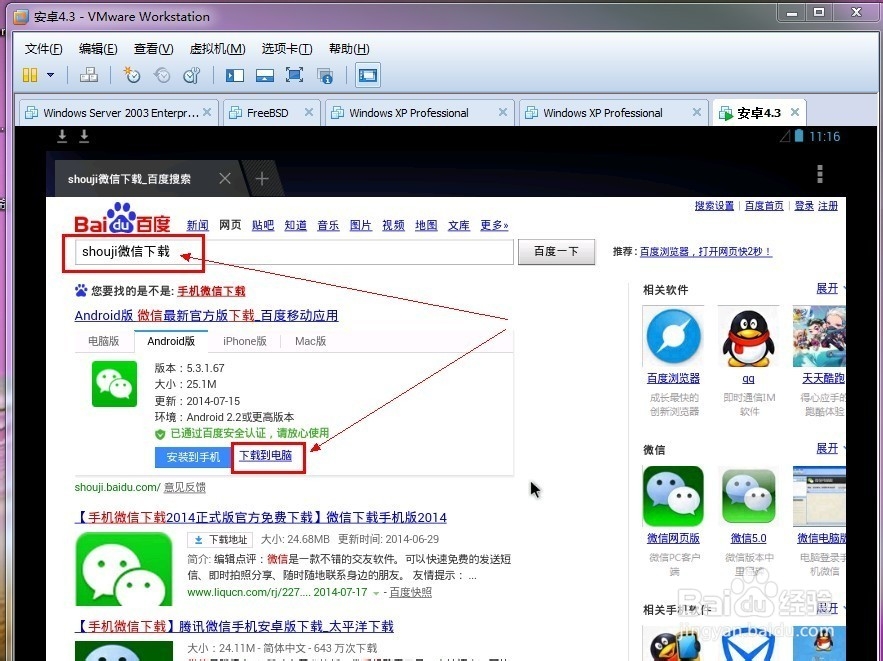Open the 选项卡(T) menu
This screenshot has width=883, height=661.
pos(287,49)
